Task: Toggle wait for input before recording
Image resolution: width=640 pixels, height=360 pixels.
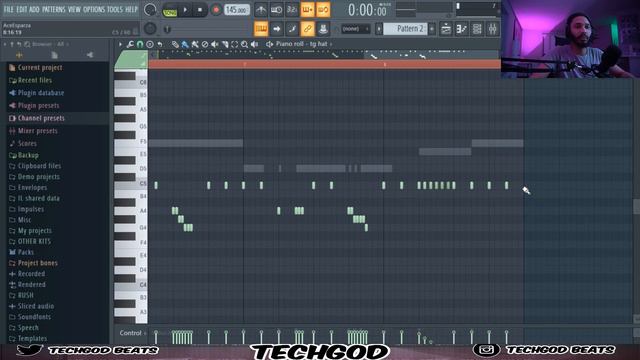Action: click(276, 9)
